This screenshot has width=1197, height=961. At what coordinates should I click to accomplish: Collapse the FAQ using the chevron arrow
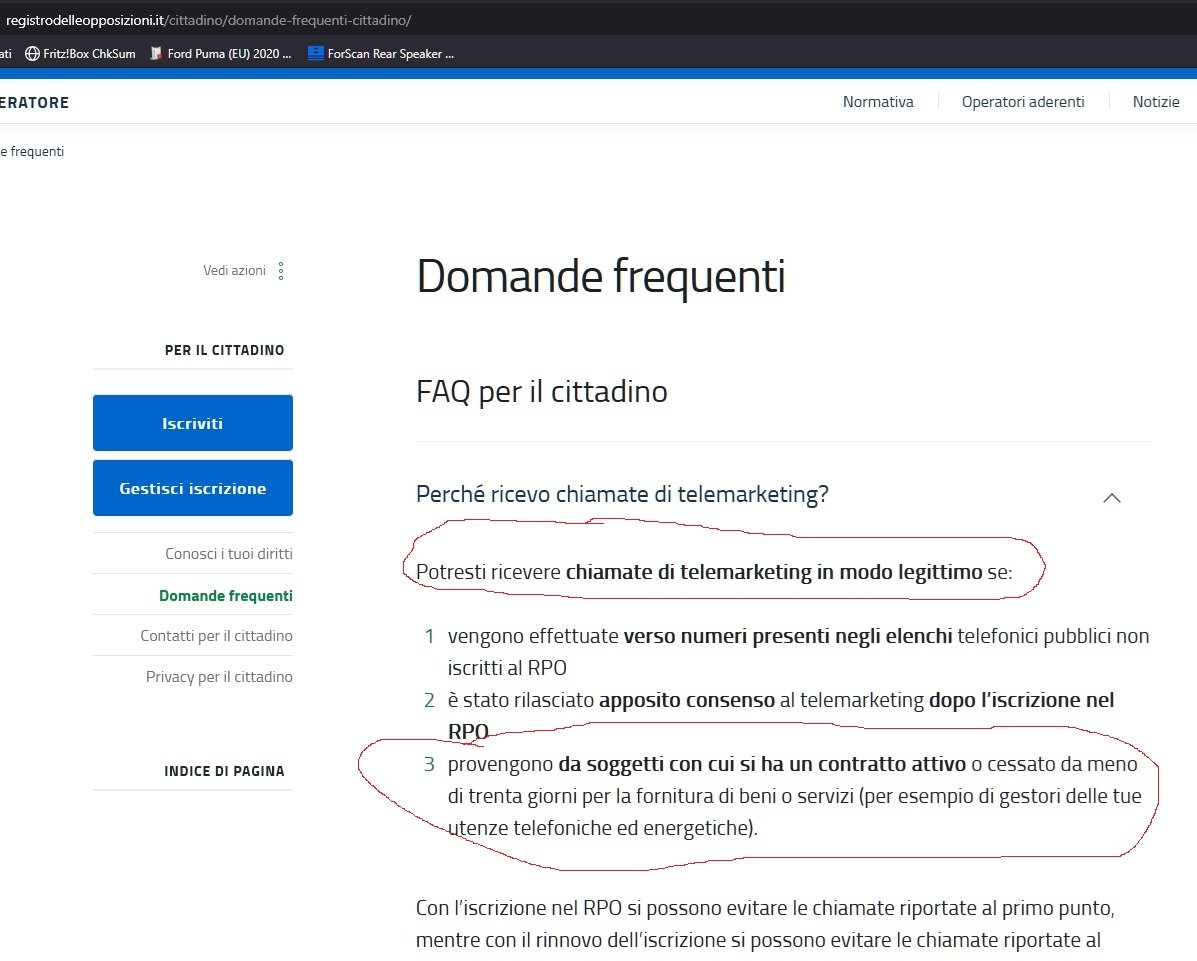point(1111,497)
